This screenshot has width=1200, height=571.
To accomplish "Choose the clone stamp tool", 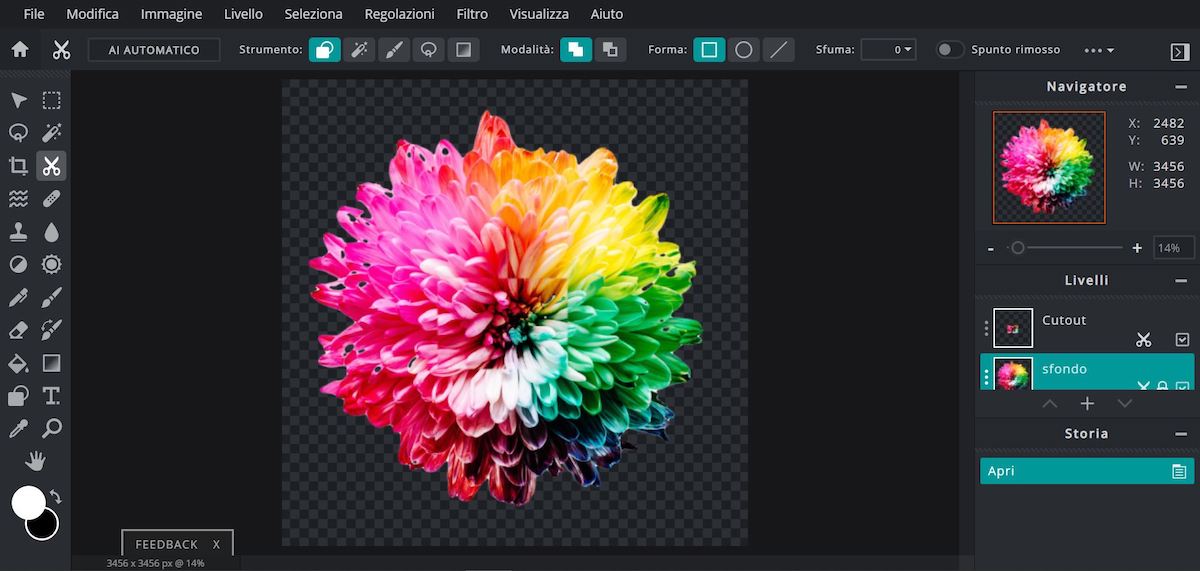I will tap(18, 232).
